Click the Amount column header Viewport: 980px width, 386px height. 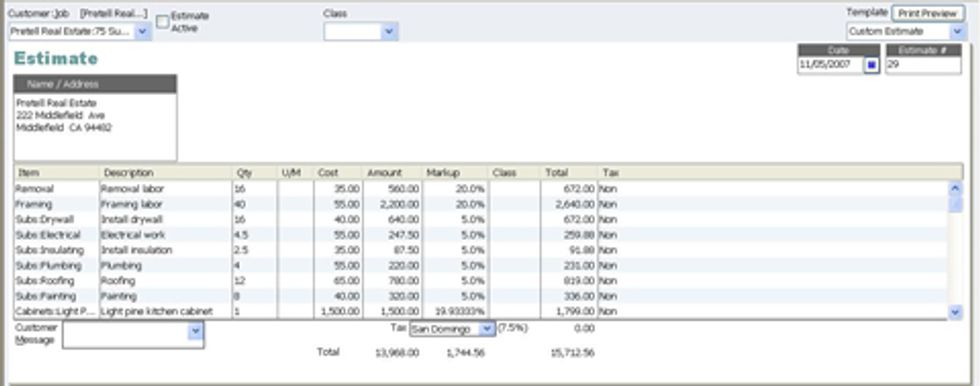click(x=392, y=172)
